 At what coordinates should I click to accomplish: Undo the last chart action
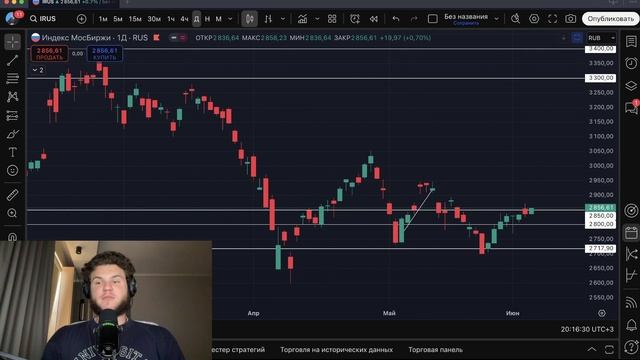396,19
